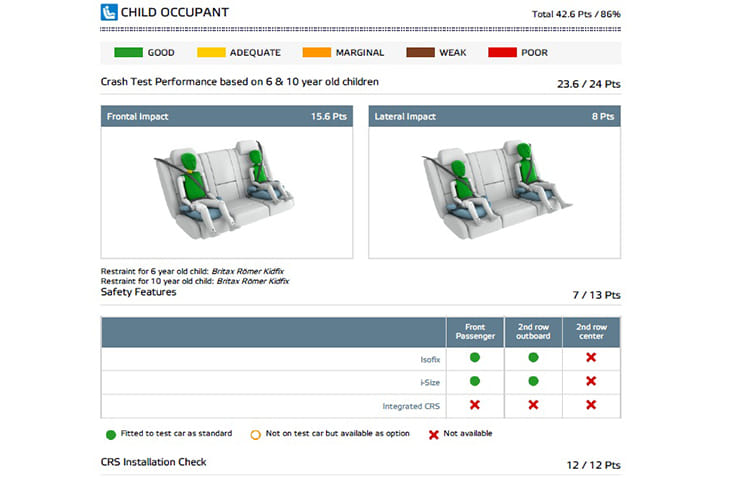735x485 pixels.
Task: Click the Safety Features section heading
Action: pyautogui.click(x=139, y=292)
